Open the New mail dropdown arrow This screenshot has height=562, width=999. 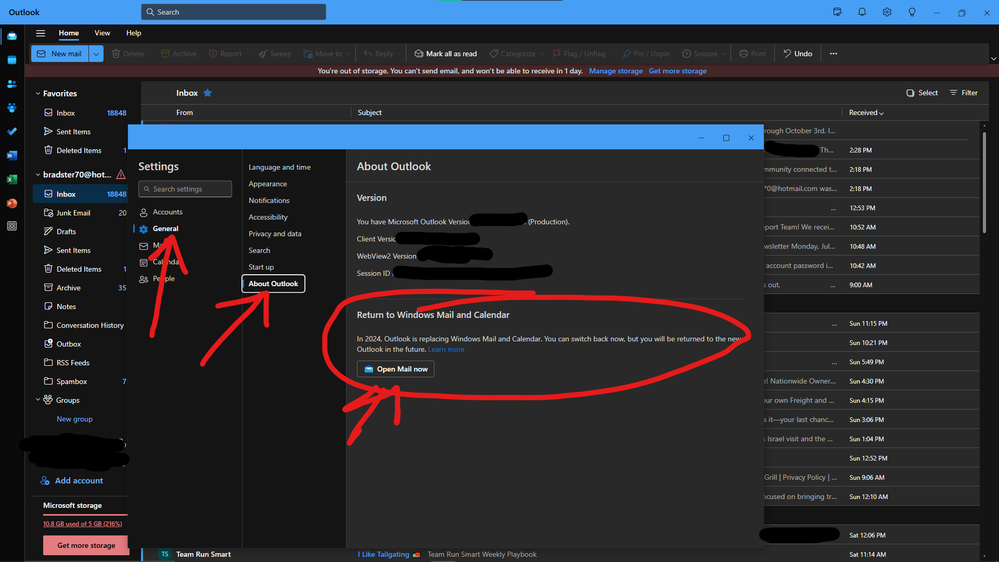[96, 54]
